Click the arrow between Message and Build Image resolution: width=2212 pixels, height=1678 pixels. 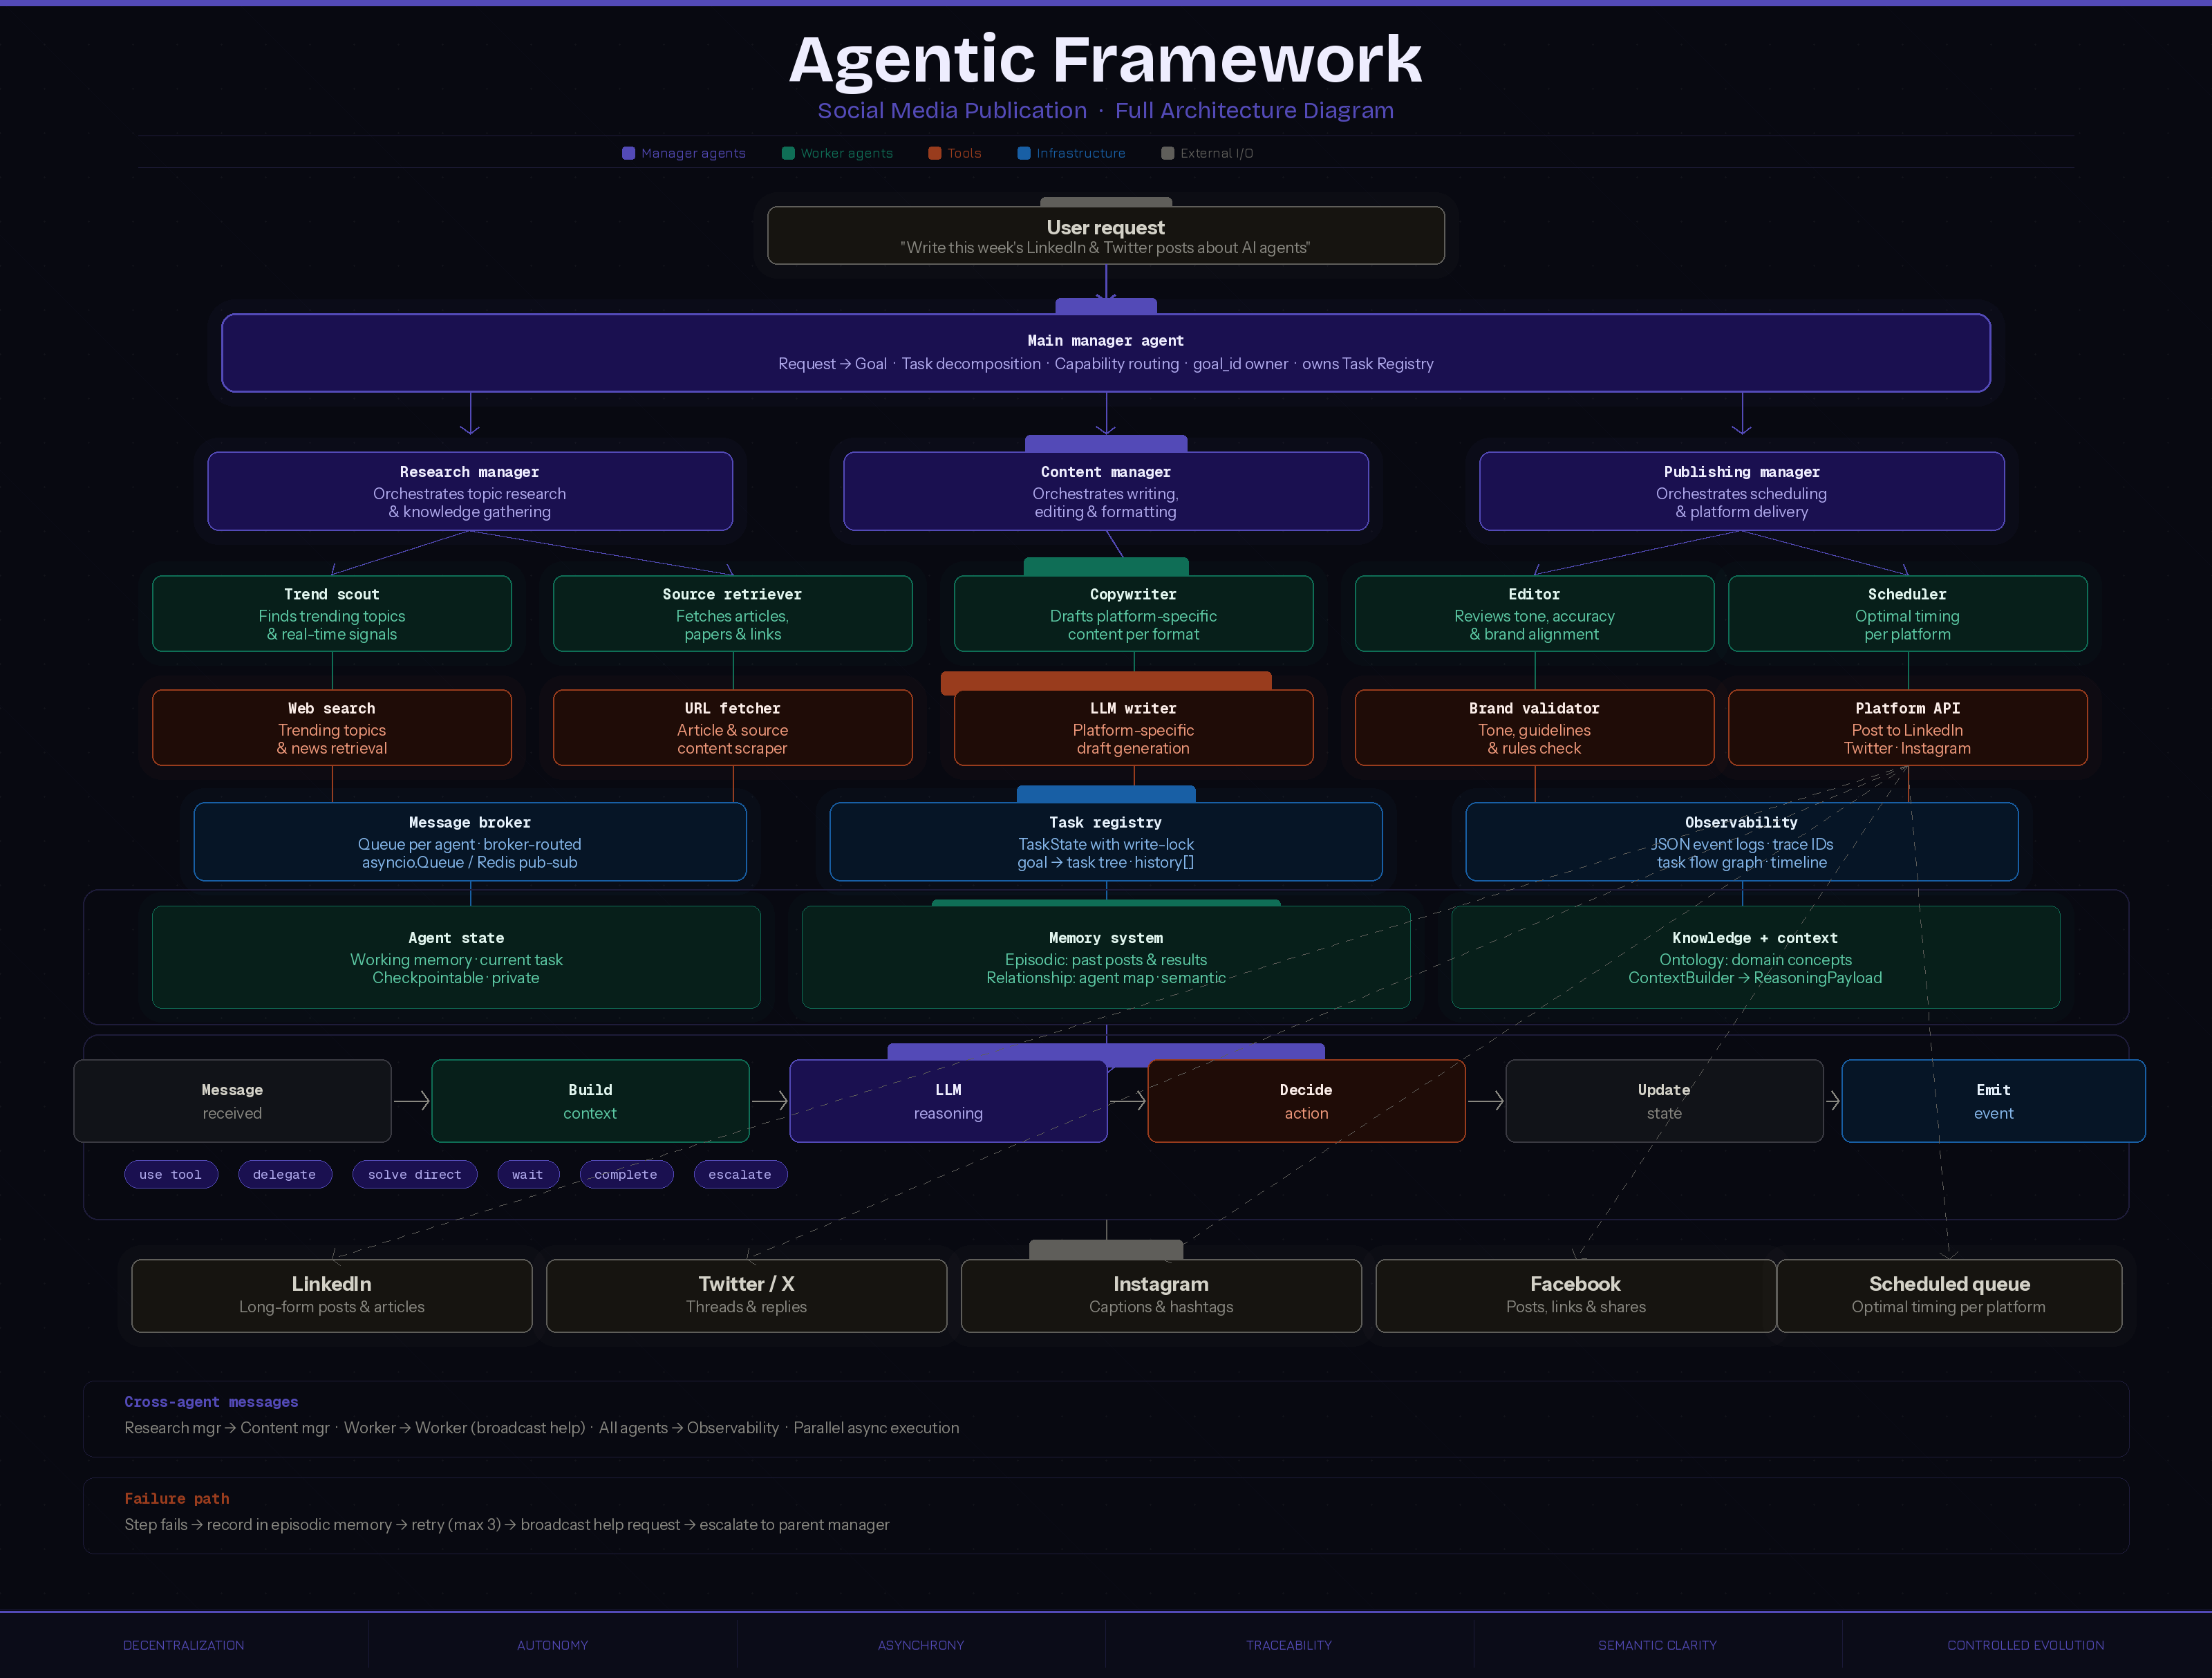pos(412,1101)
